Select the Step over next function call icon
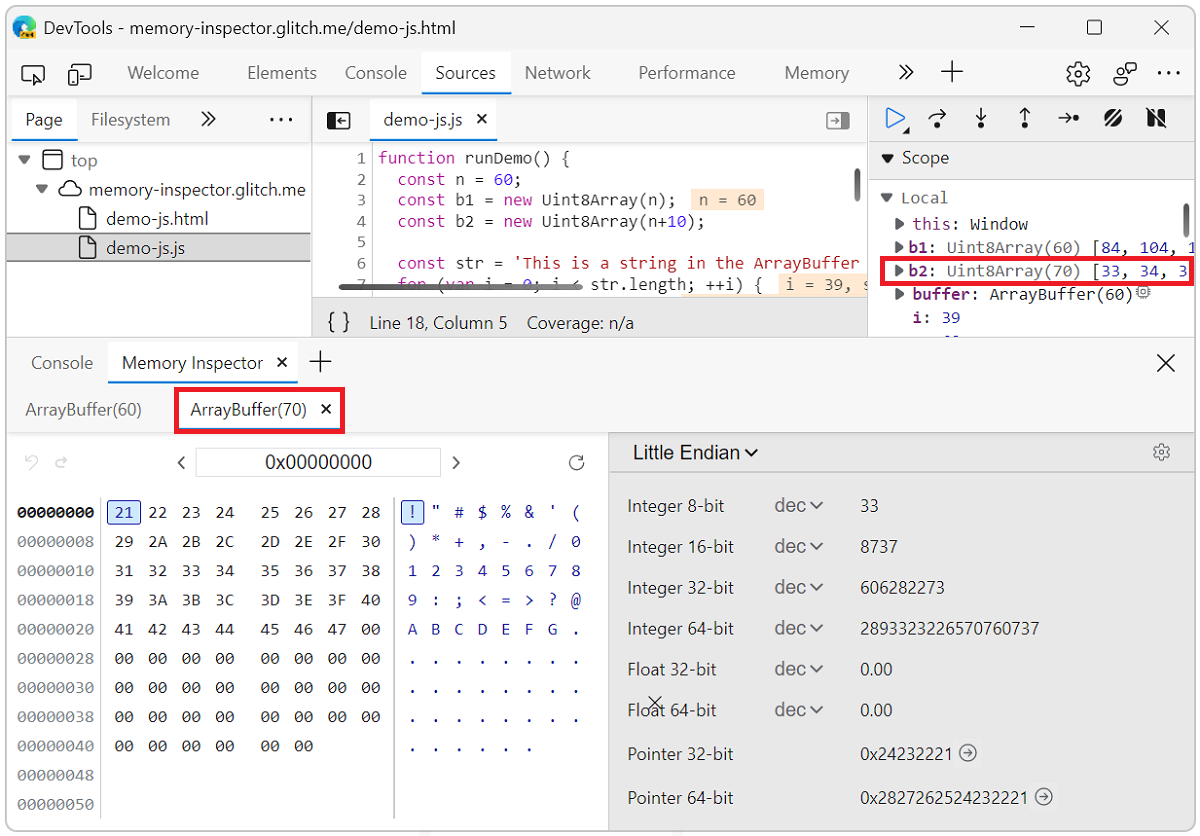The height and width of the screenshot is (836, 1200). click(x=937, y=118)
